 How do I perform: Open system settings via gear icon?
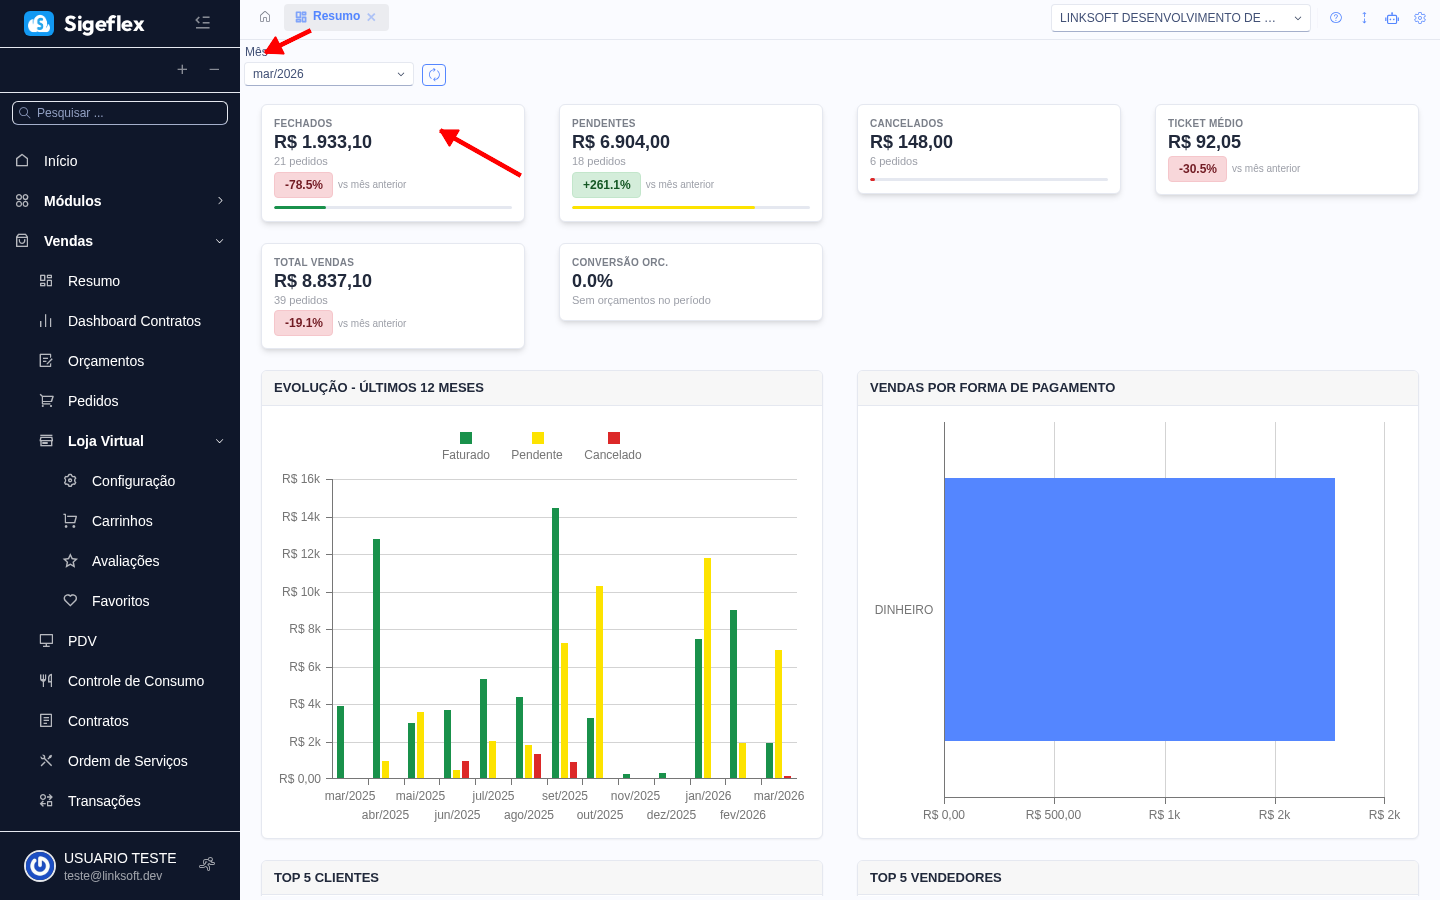(1420, 18)
